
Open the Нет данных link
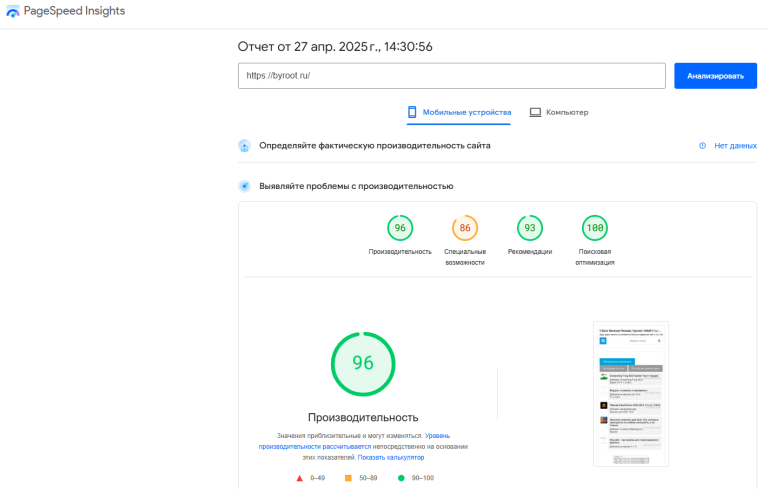tap(735, 146)
